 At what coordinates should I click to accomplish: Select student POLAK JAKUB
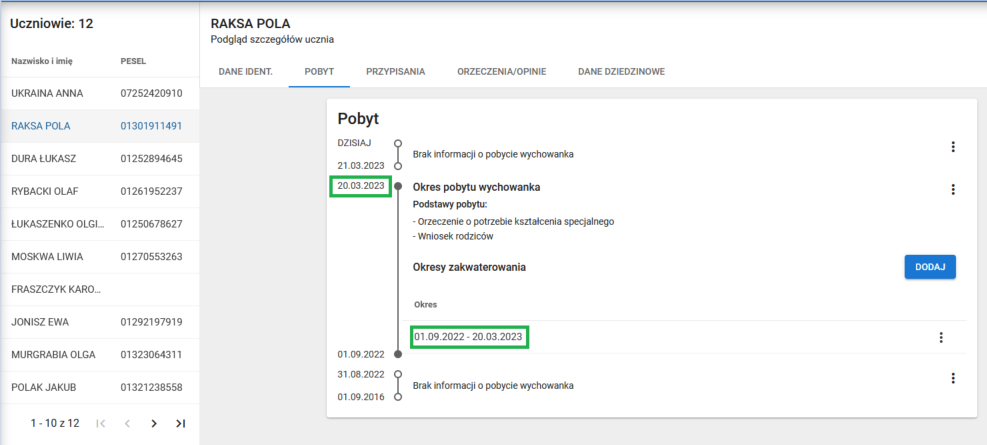pyautogui.click(x=44, y=387)
